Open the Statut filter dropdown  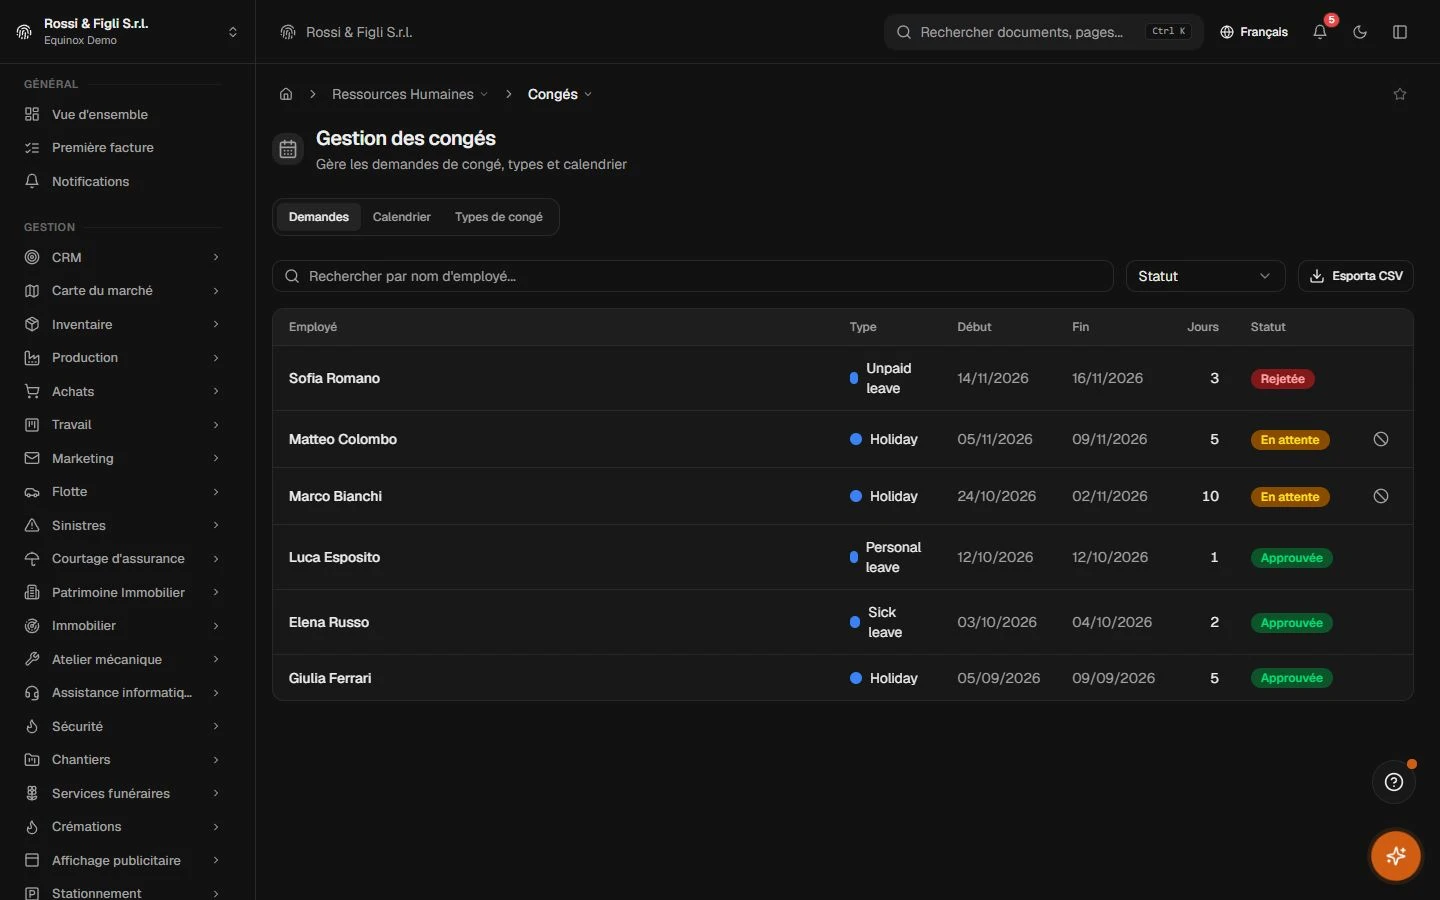tap(1205, 276)
